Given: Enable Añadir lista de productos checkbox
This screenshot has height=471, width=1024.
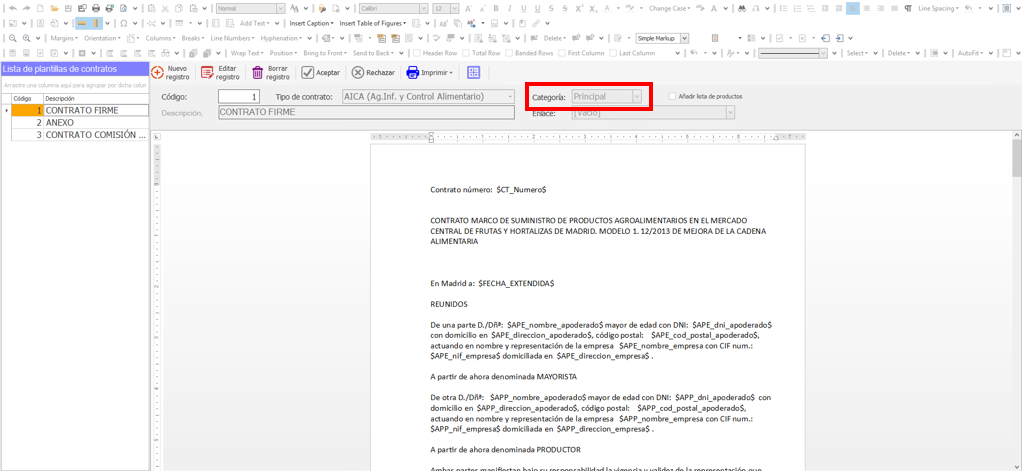Looking at the screenshot, I should 672,96.
